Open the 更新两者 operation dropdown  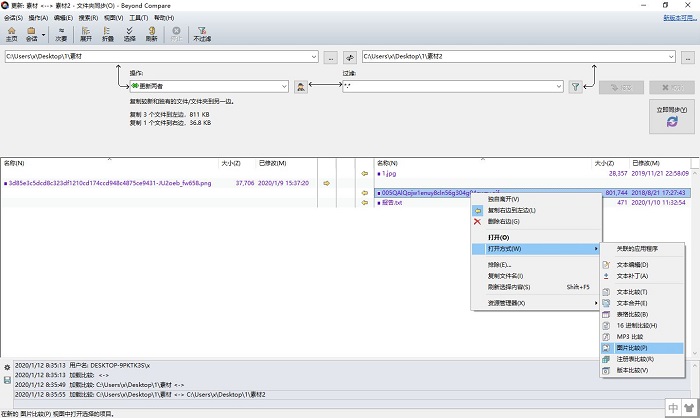coord(283,88)
